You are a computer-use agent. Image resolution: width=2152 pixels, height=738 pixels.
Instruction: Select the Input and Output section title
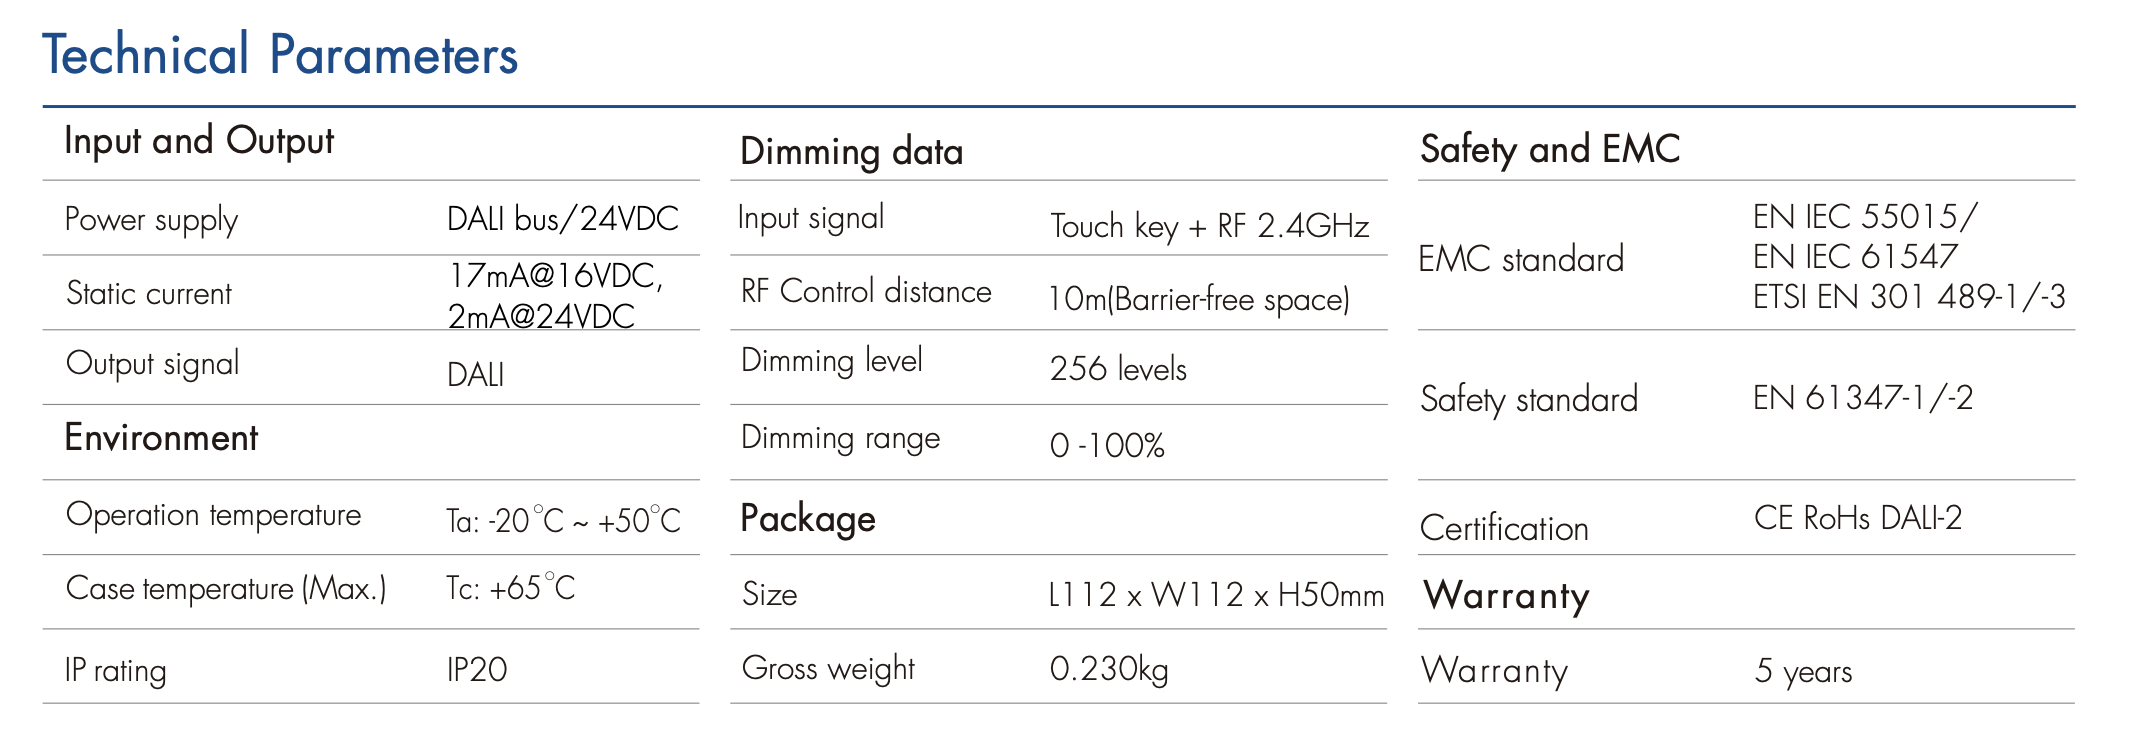pyautogui.click(x=199, y=141)
